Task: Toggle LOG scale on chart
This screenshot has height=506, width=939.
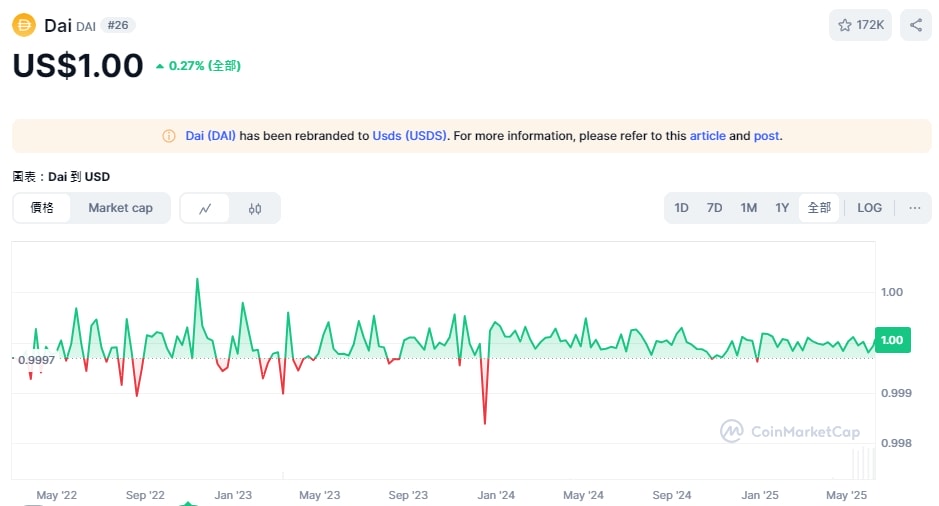Action: point(869,208)
